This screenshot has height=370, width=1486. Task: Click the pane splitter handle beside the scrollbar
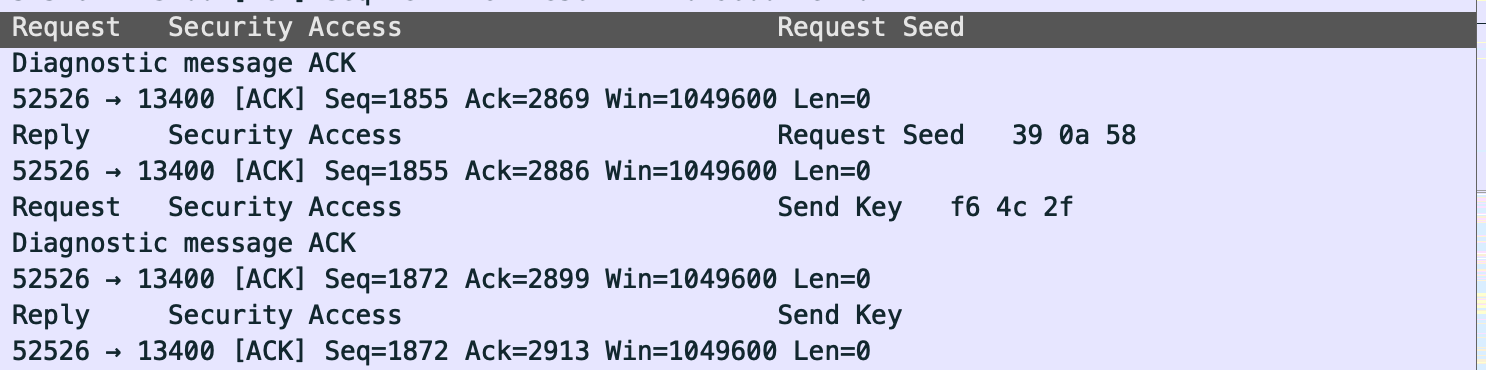point(1481,188)
